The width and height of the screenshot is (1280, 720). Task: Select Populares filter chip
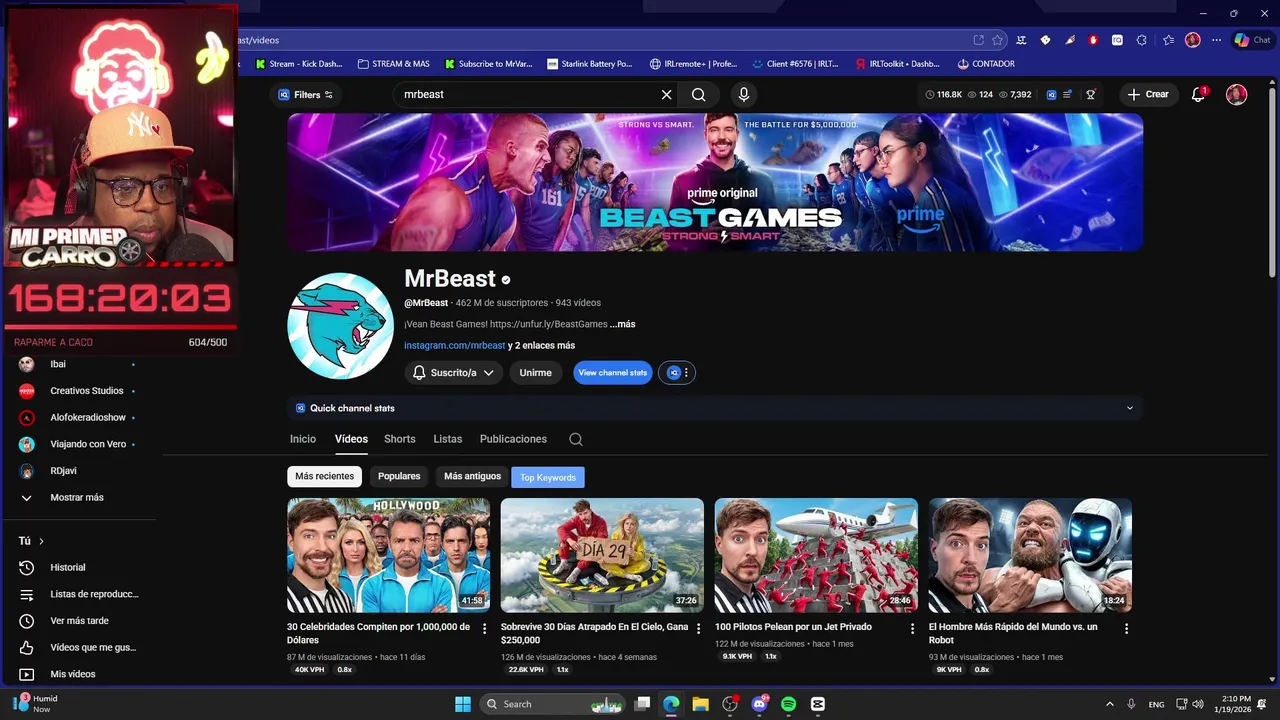click(399, 476)
